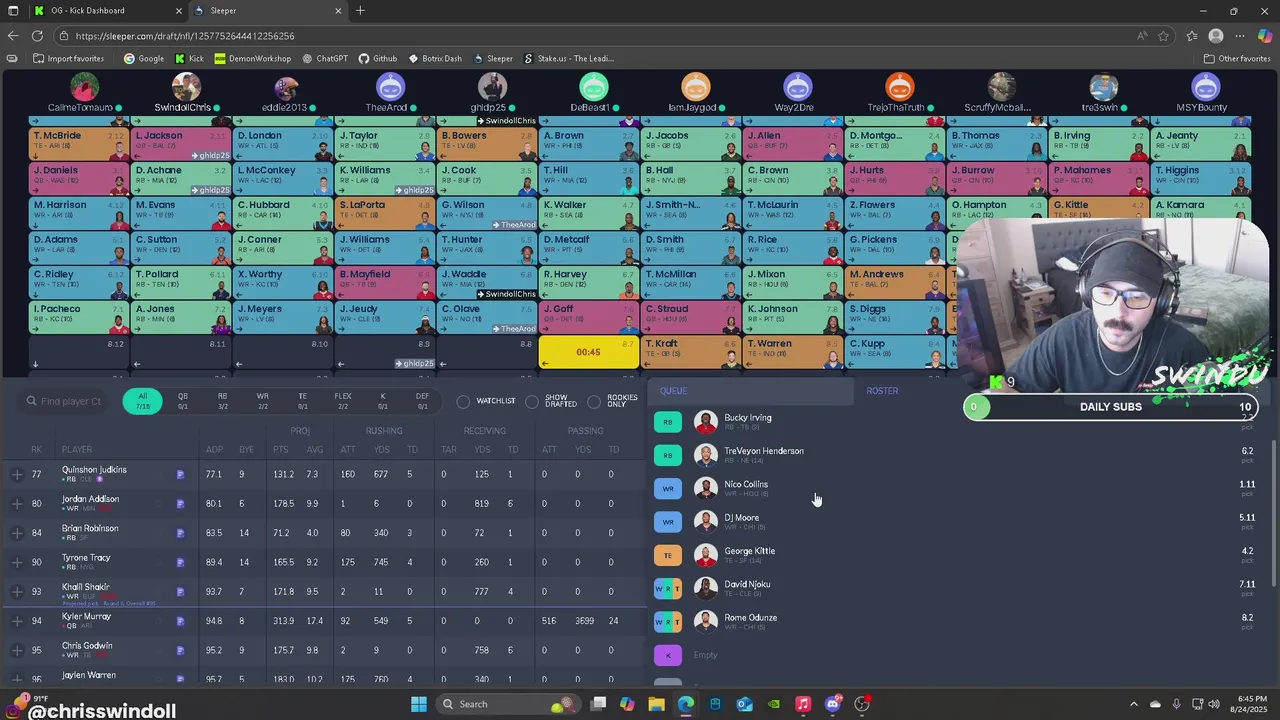Open Other favorites folder in bookmarks bar
Screen dimensions: 1280x720
1237,58
